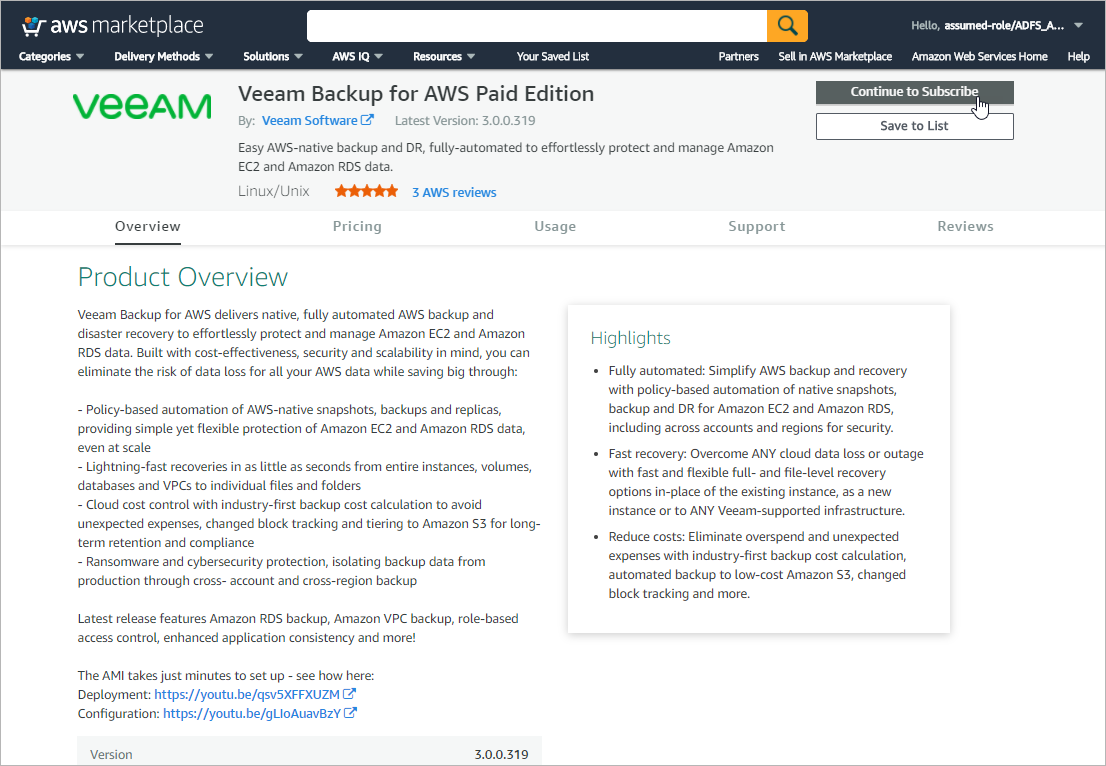Click the product title Veeam Backup for AWS Paid Edition

click(x=416, y=94)
